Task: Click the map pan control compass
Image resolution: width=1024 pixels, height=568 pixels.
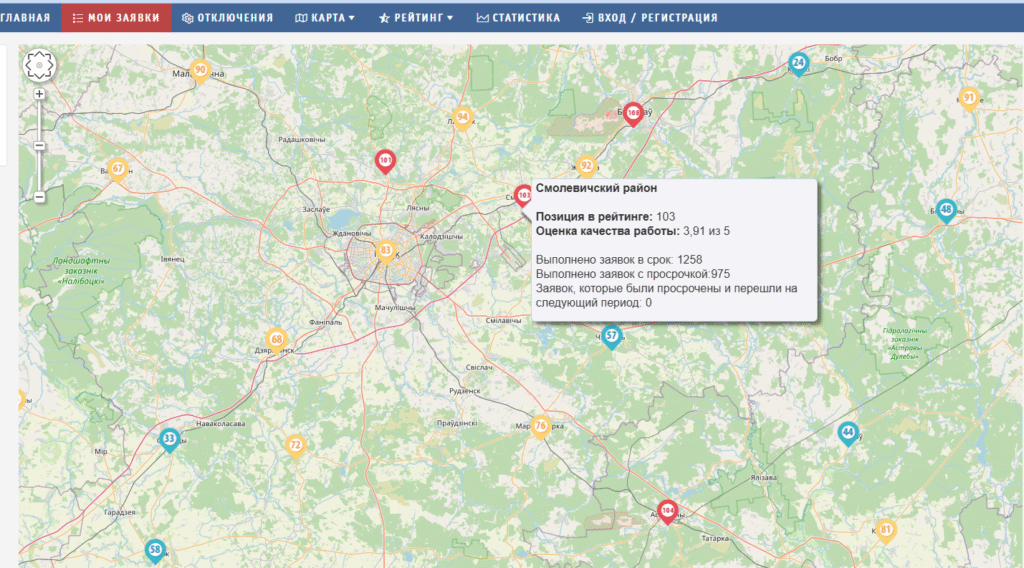Action: point(40,66)
